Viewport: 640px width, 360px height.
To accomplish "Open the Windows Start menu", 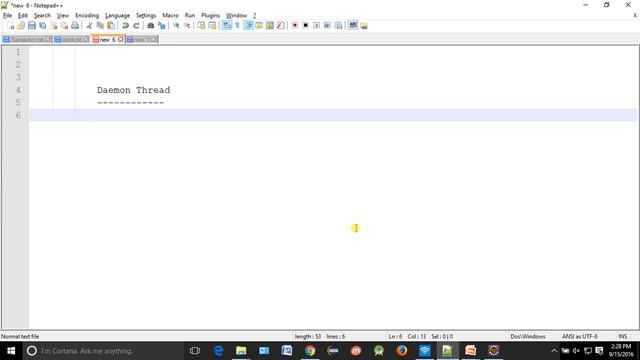I will [x=11, y=351].
